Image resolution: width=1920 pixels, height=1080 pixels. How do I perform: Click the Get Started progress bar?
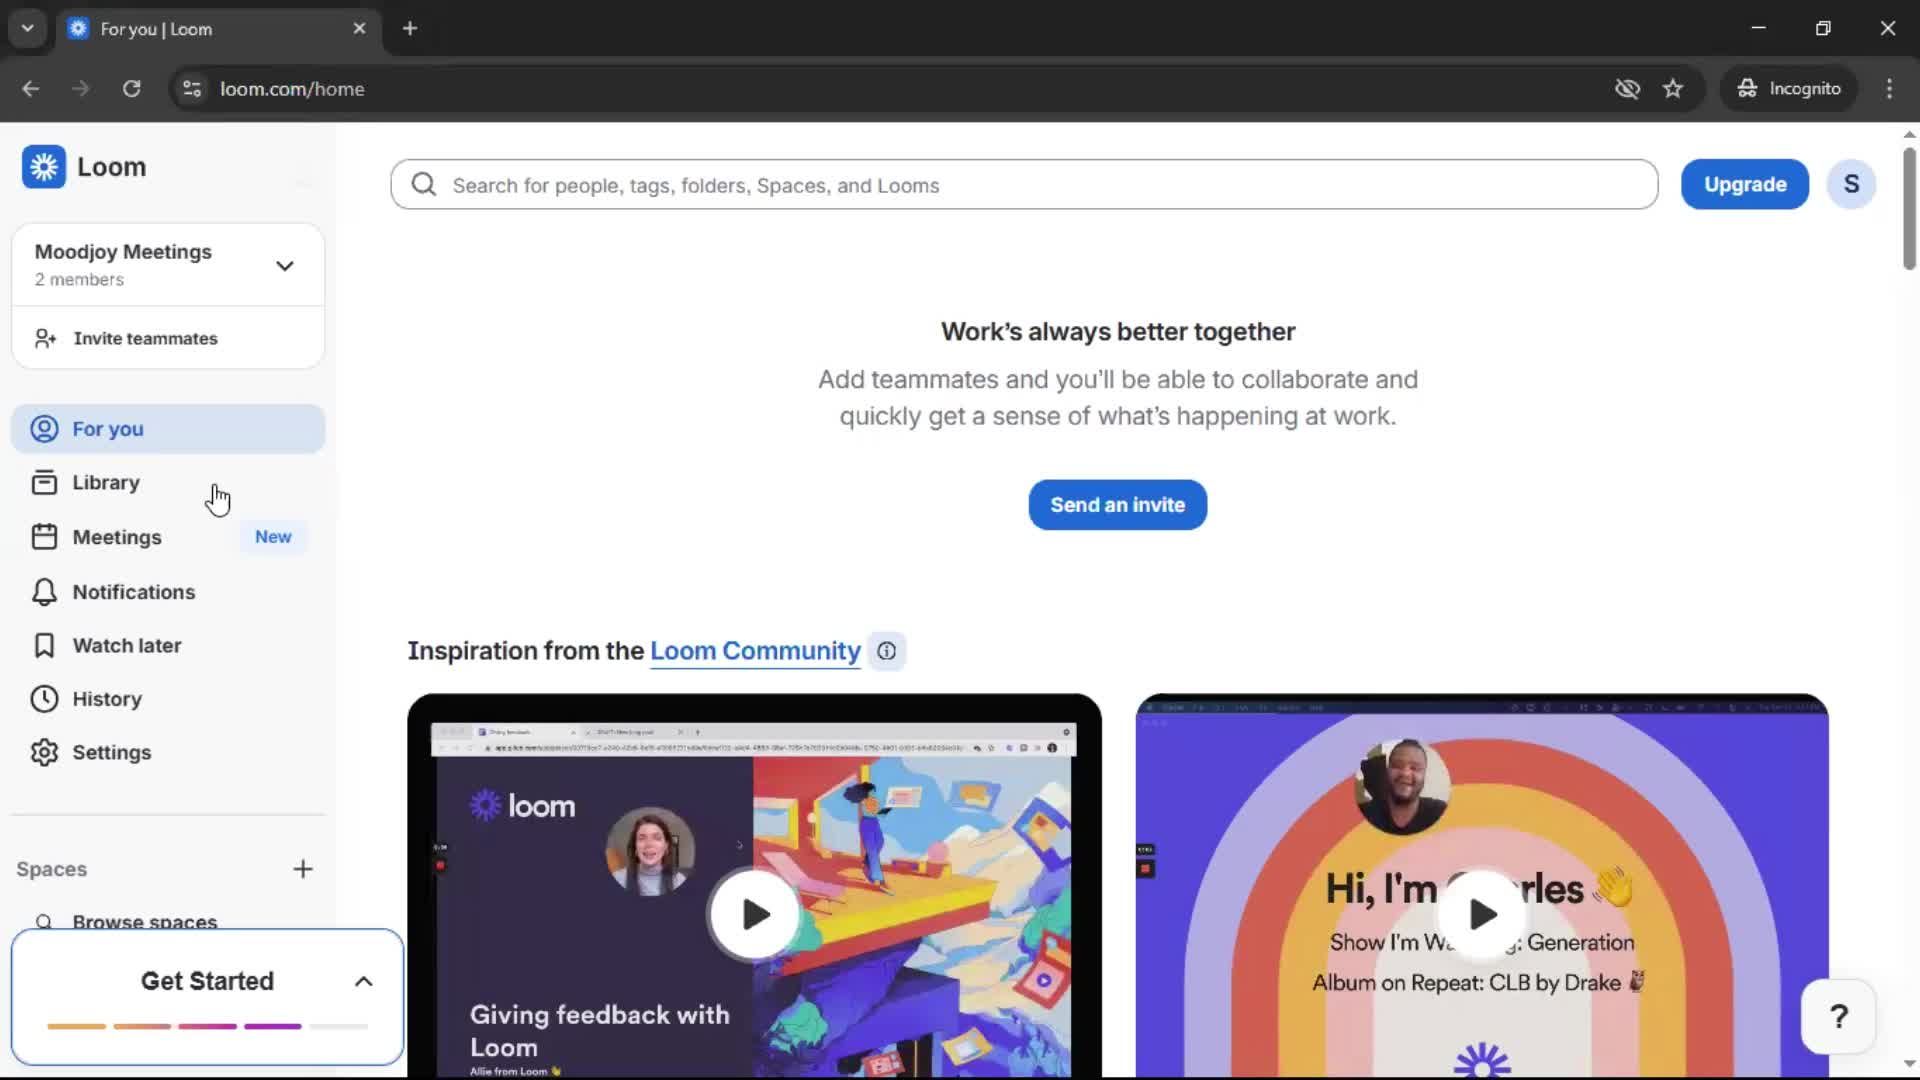tap(205, 1026)
